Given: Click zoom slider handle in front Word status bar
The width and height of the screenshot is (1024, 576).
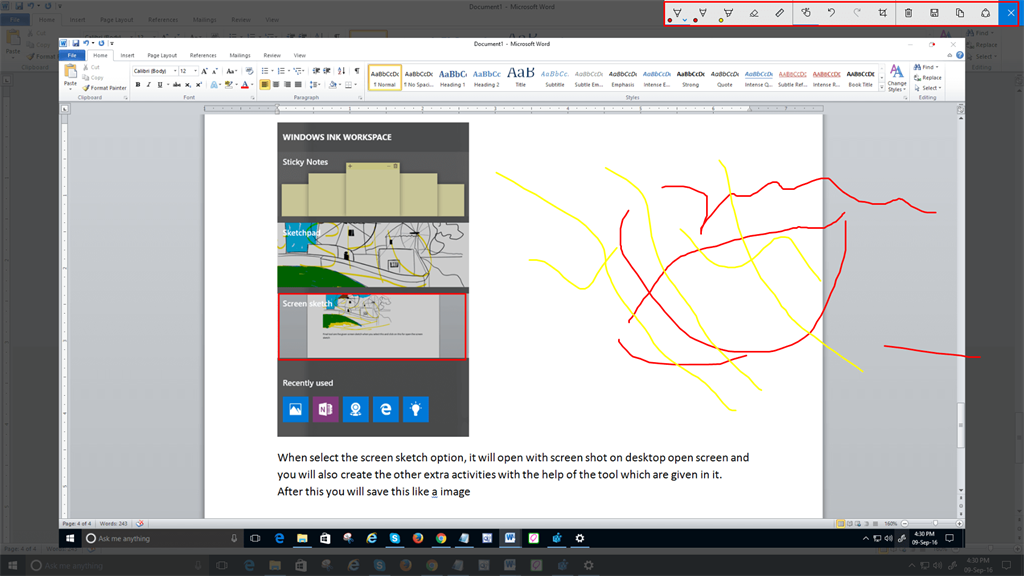Looking at the screenshot, I should pyautogui.click(x=935, y=524).
